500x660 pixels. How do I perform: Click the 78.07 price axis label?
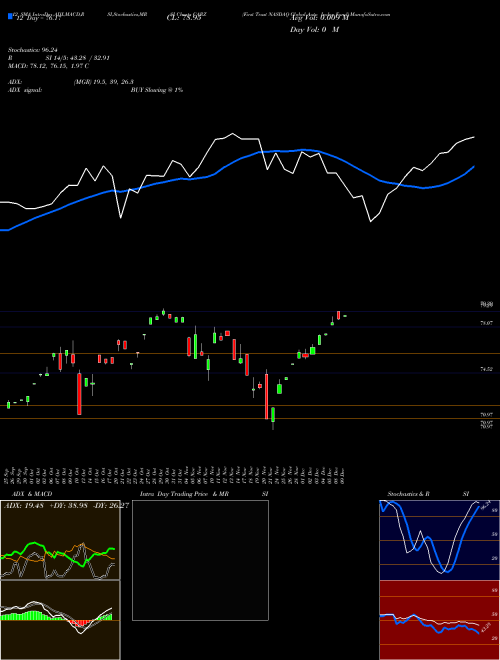pyautogui.click(x=487, y=323)
